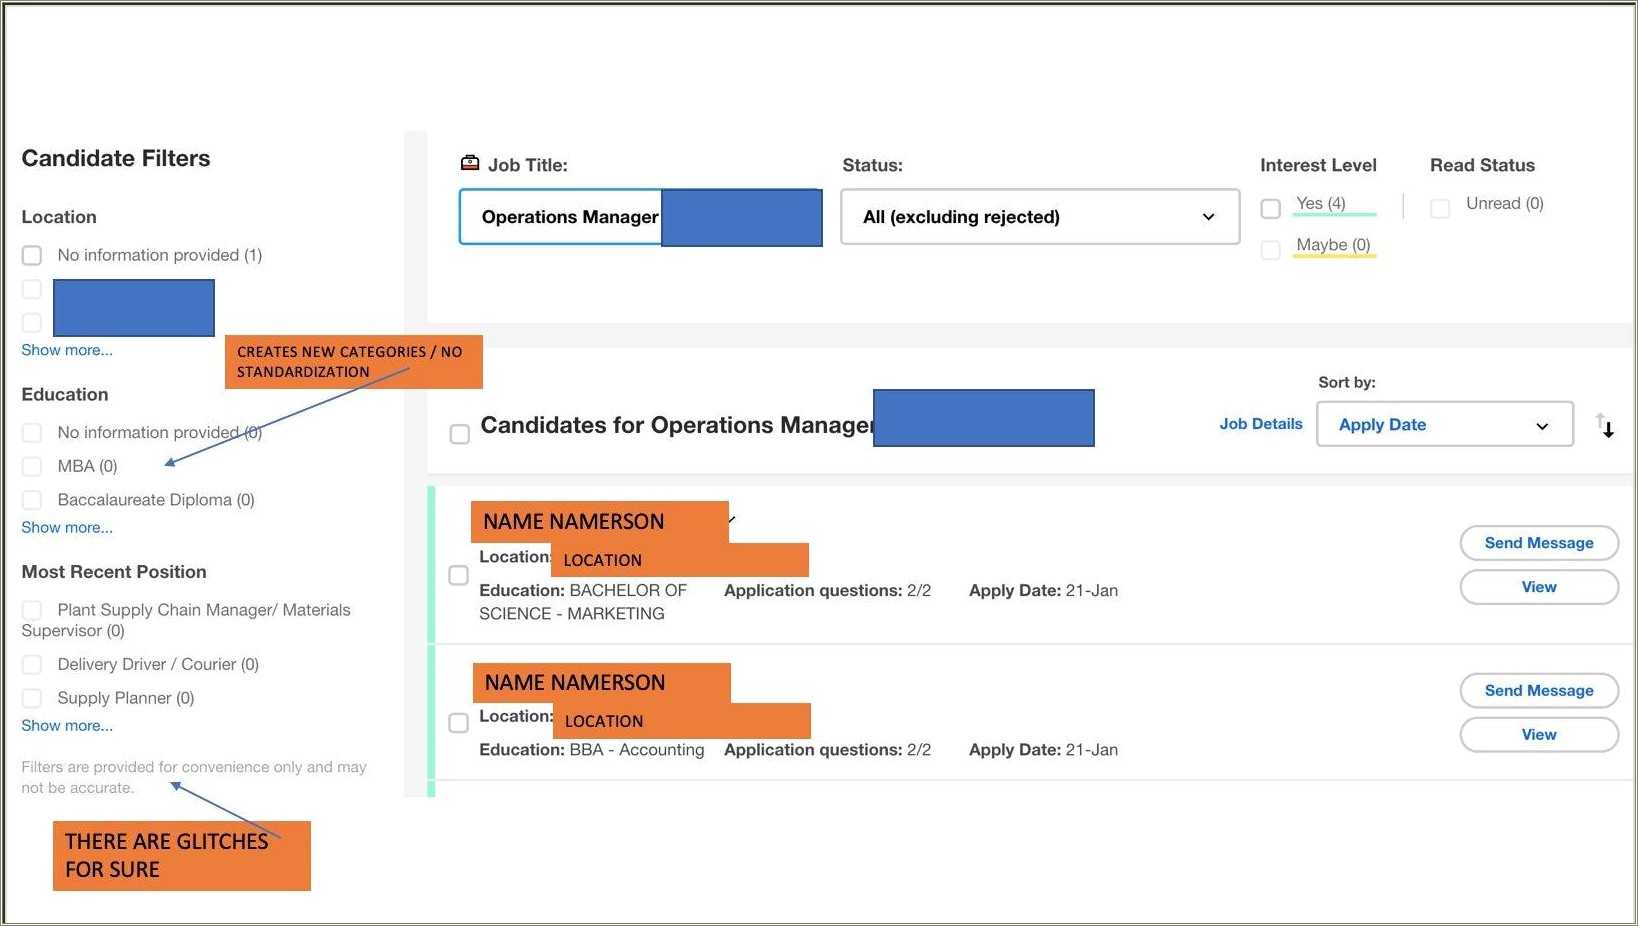Open the Status dropdown showing All (excluding rejected)
Viewport: 1638px width, 926px height.
point(1039,217)
